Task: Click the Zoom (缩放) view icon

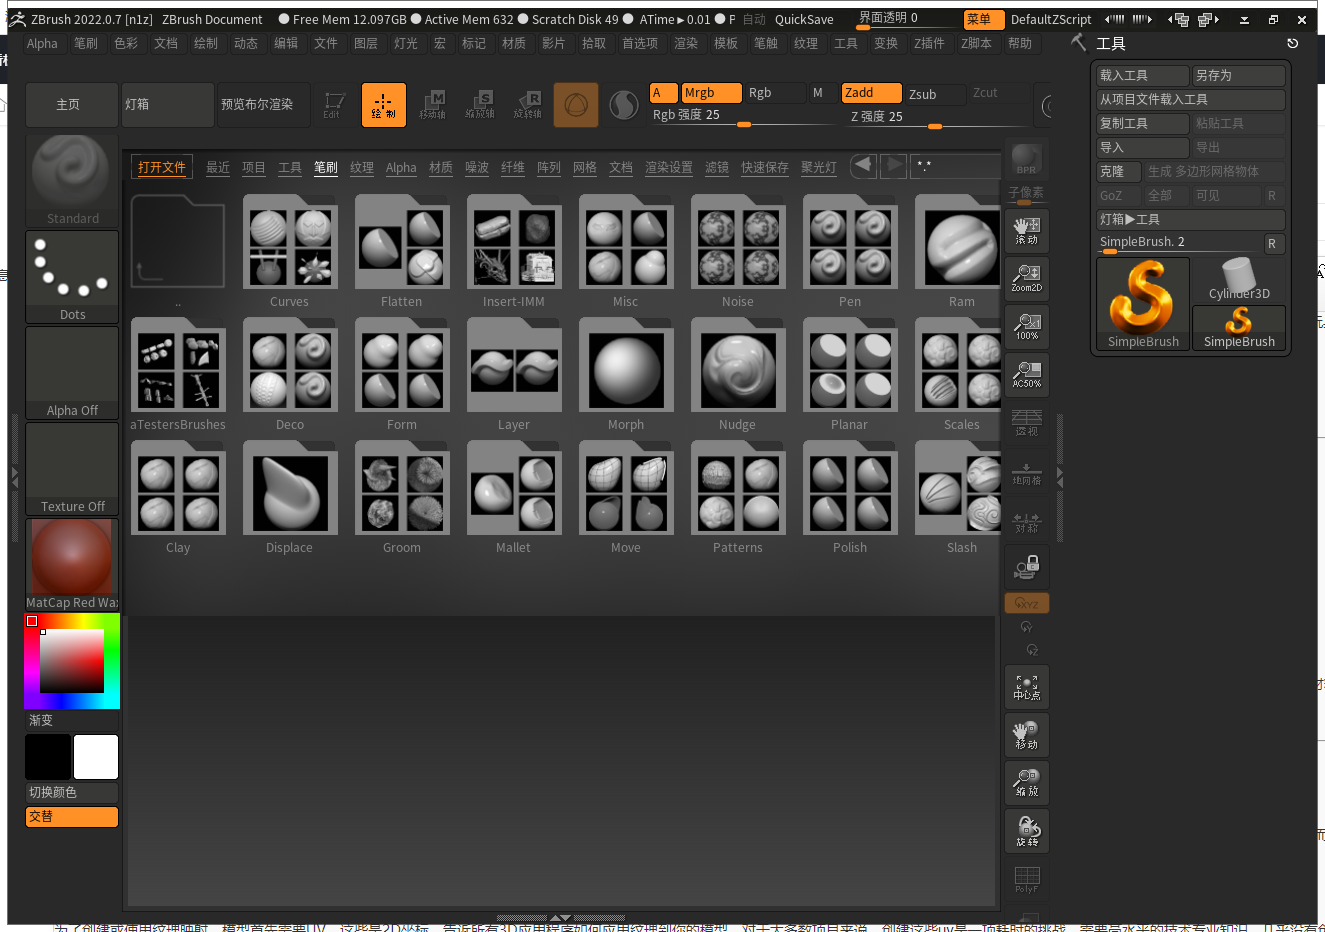Action: click(1027, 783)
